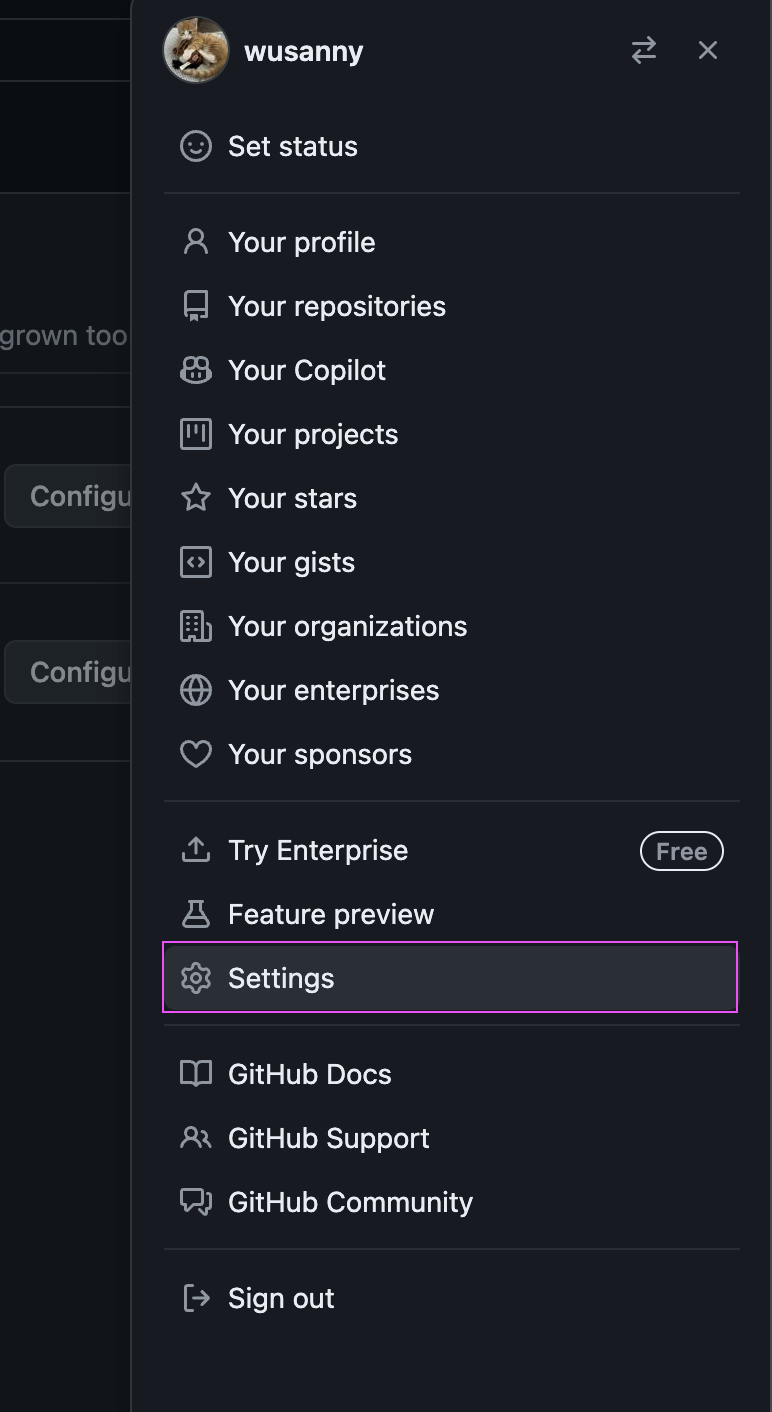772x1412 pixels.
Task: Select the heart icon beside Your sponsors
Action: pyautogui.click(x=196, y=754)
